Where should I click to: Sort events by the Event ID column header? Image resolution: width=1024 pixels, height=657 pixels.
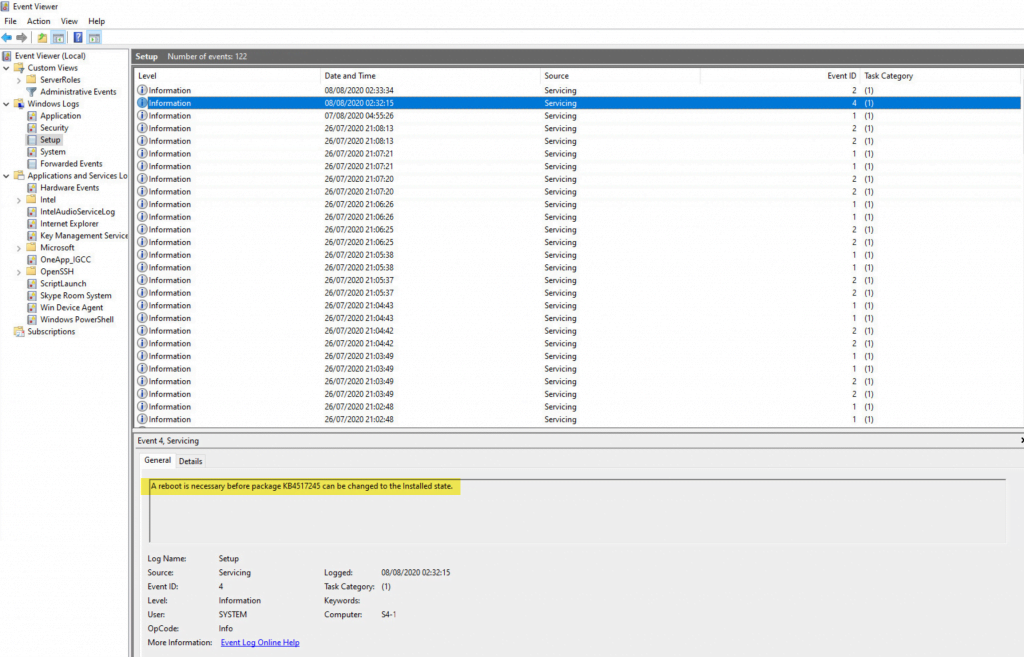coord(780,76)
